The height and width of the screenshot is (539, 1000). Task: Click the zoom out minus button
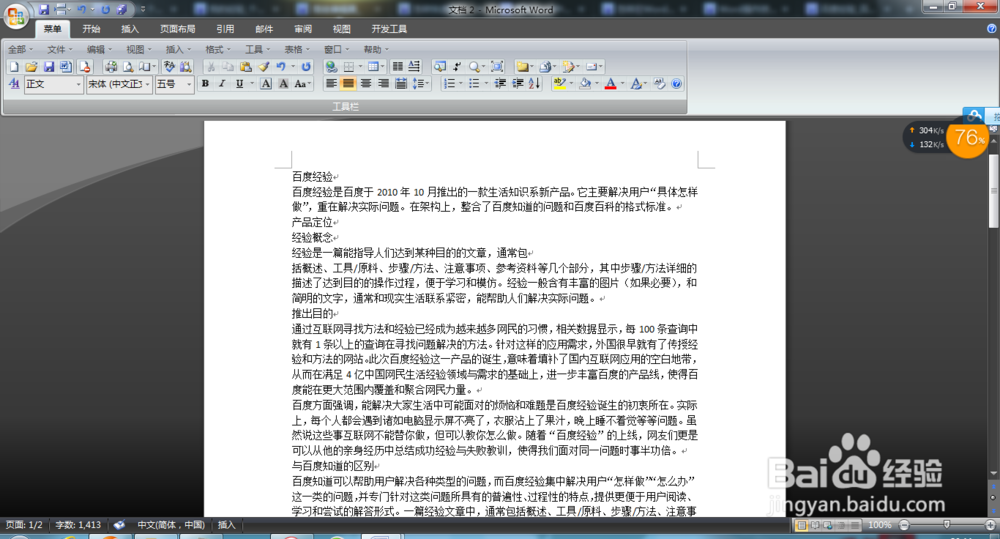(904, 525)
